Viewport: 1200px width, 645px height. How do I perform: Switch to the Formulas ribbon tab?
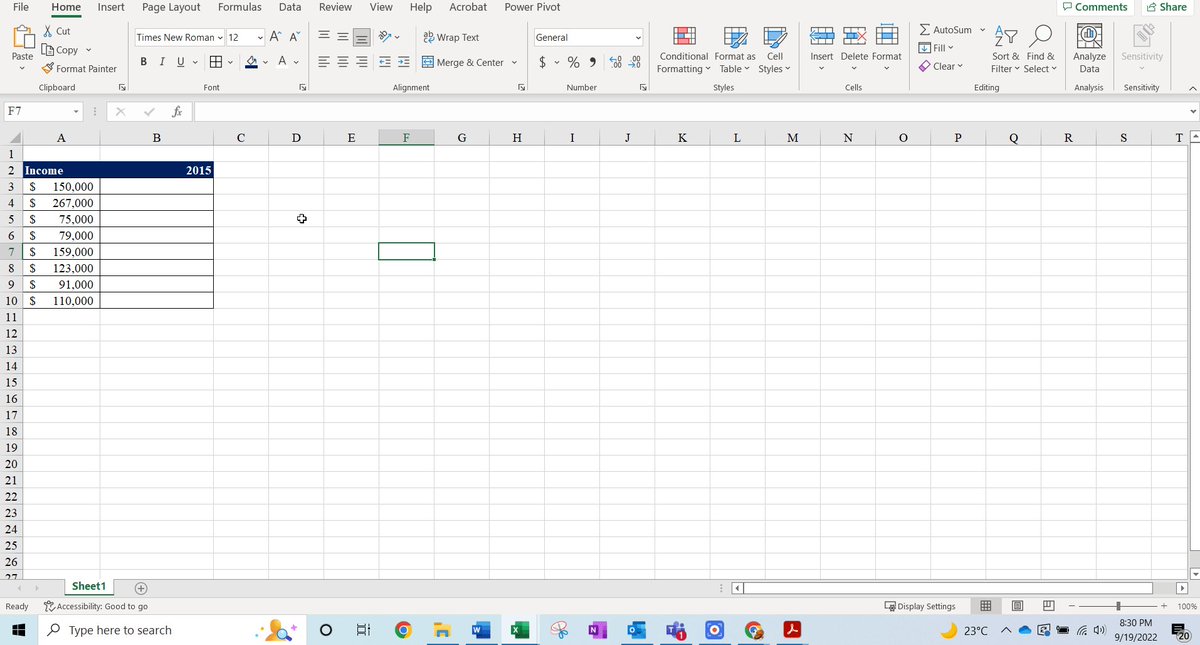tap(239, 7)
